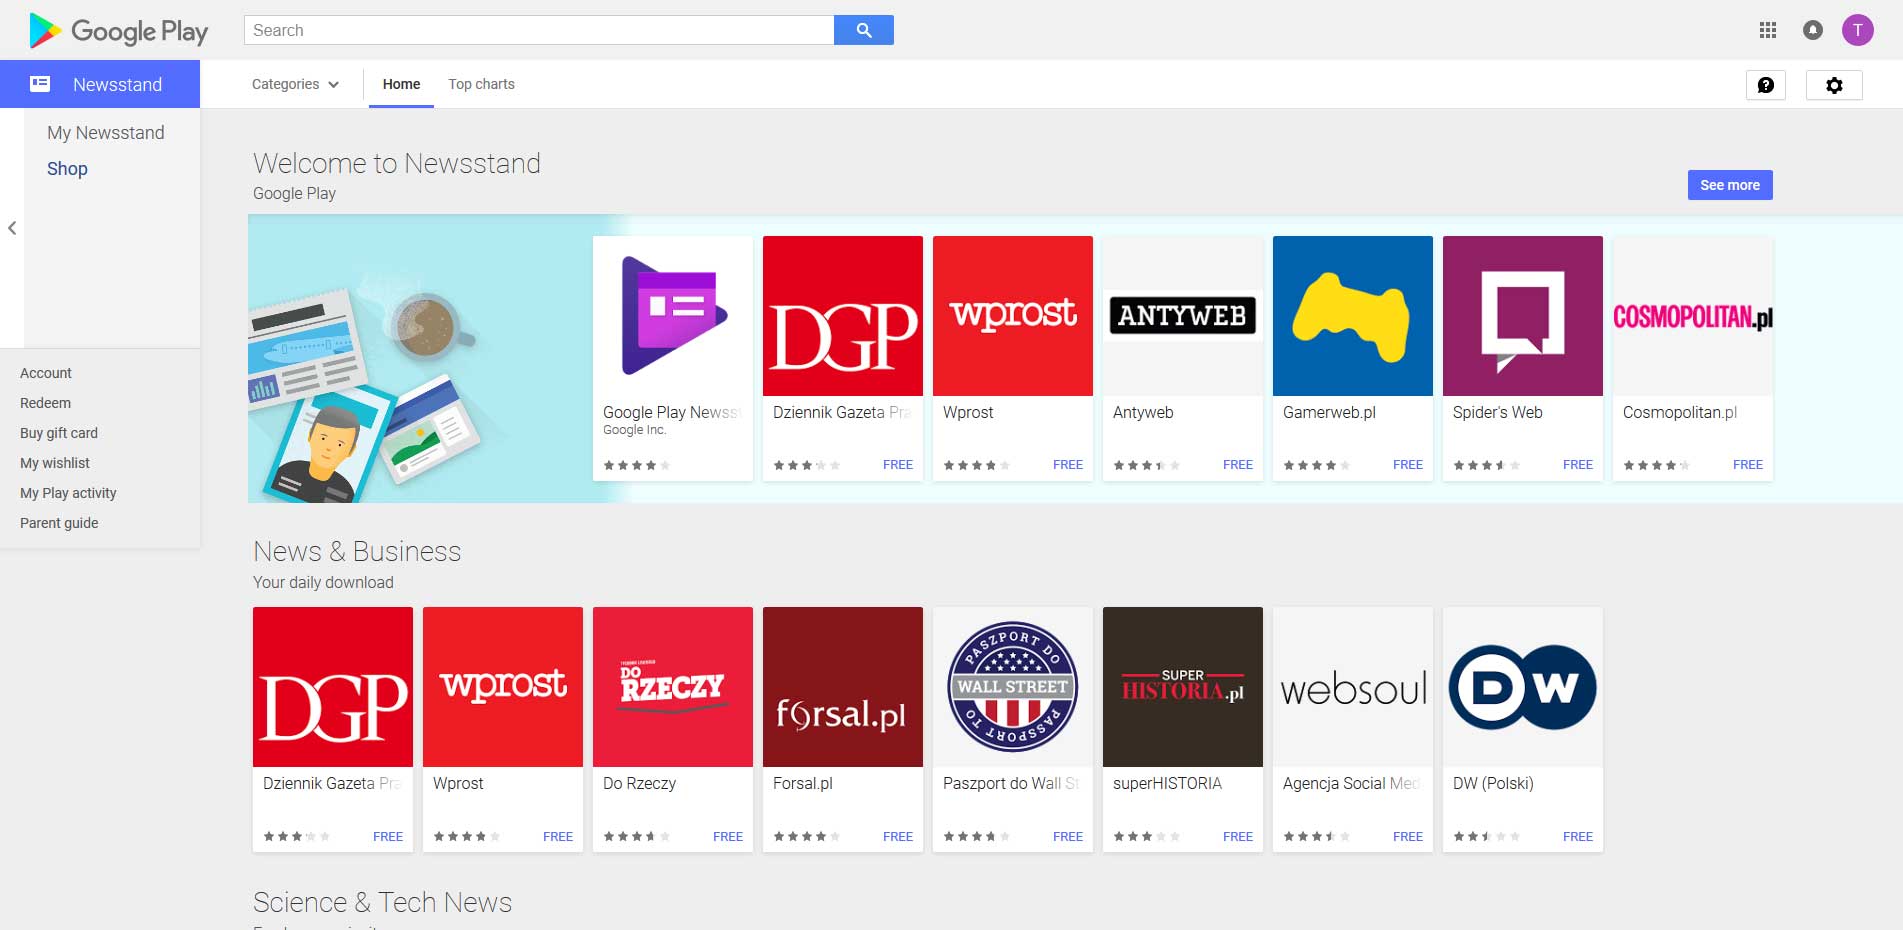The height and width of the screenshot is (930, 1903).
Task: Open the Wprost icon in Welcome row
Action: point(1013,316)
